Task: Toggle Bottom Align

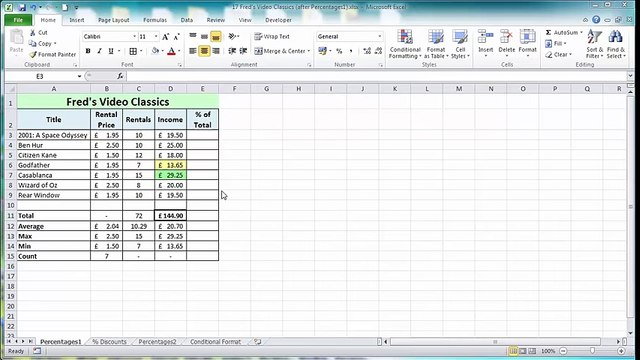Action: [216, 37]
